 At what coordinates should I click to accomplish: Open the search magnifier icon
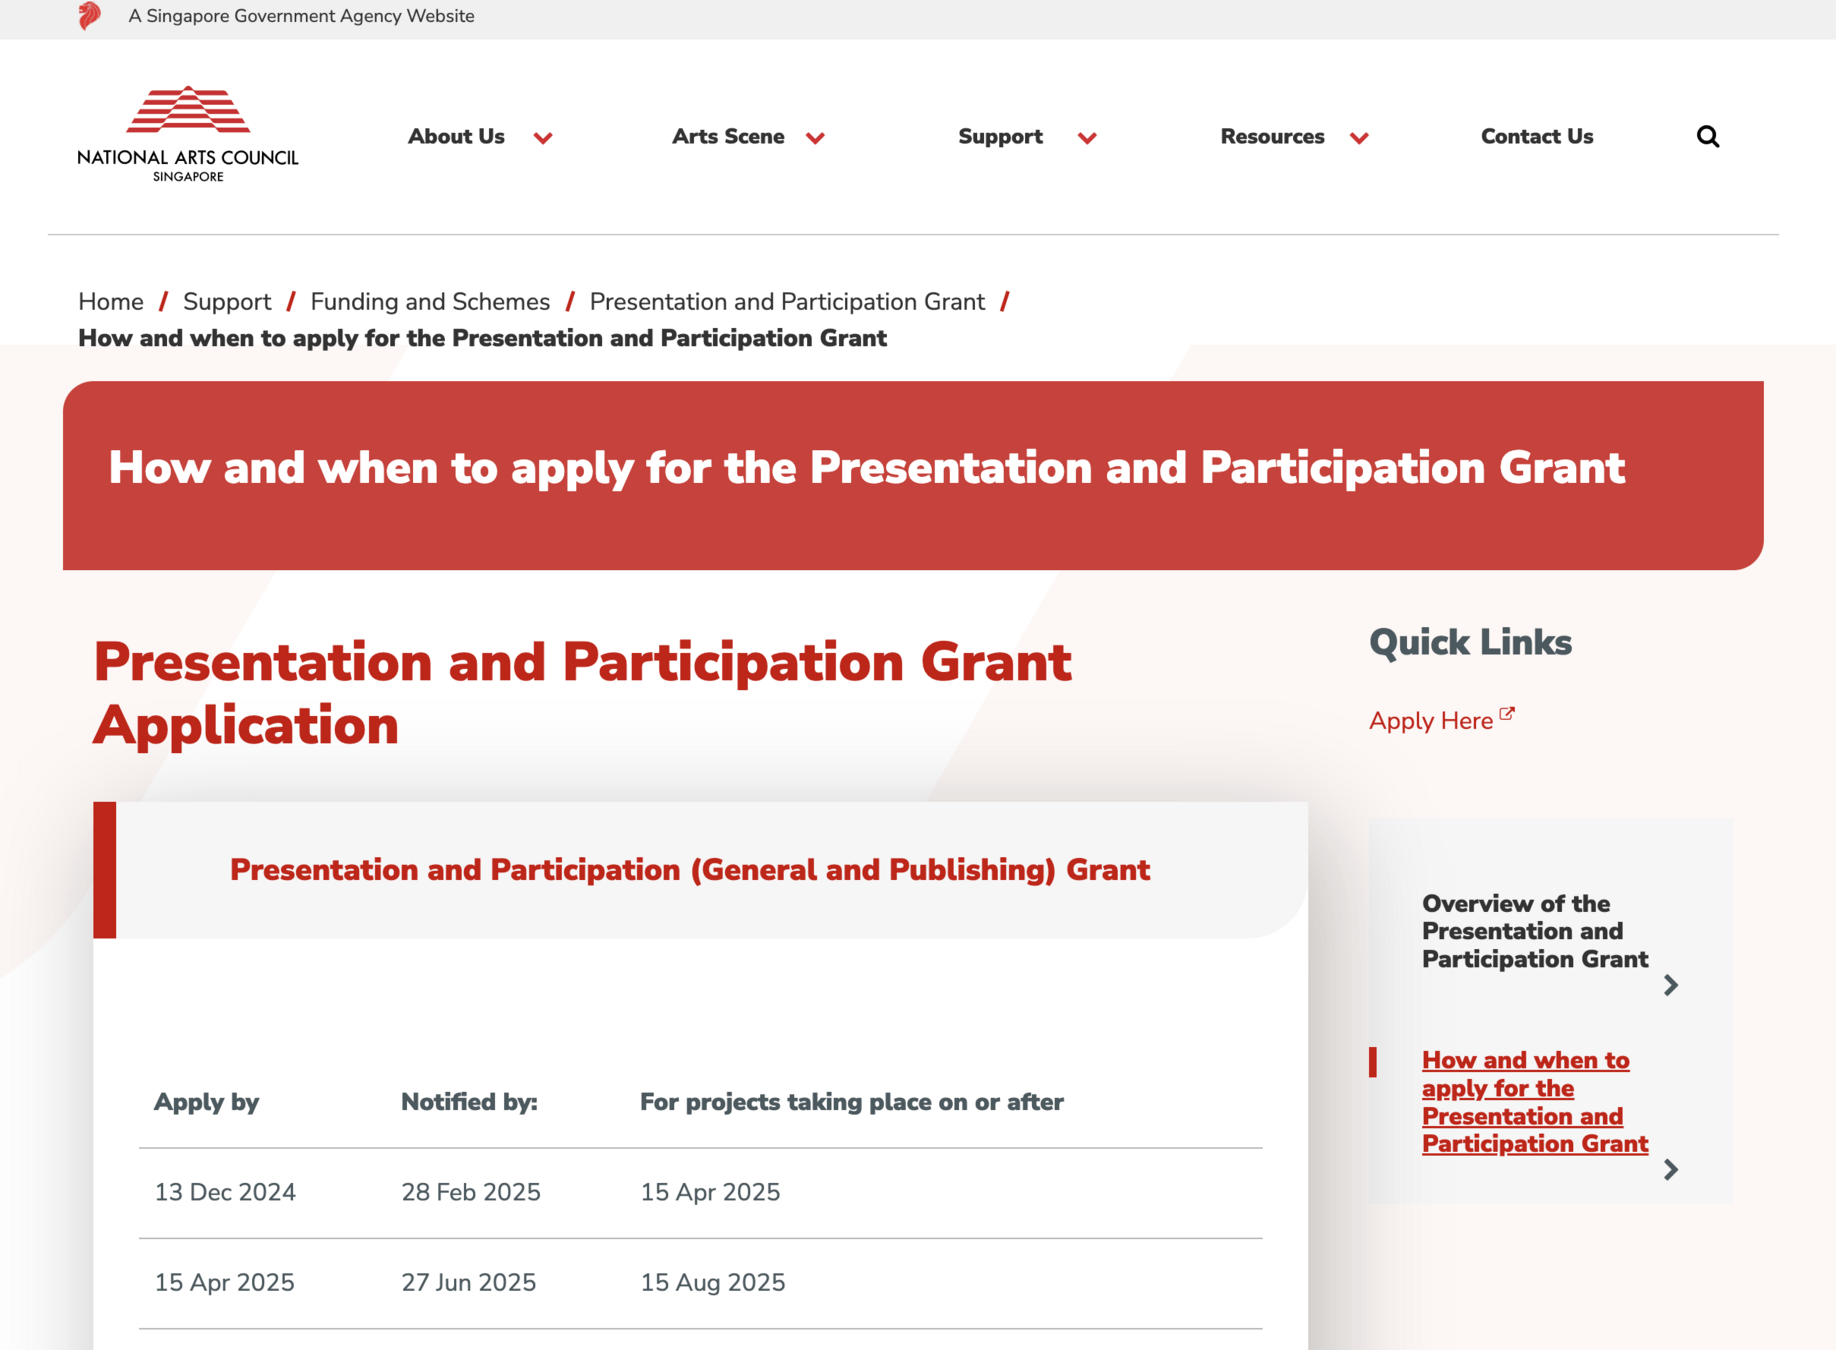[x=1708, y=136]
